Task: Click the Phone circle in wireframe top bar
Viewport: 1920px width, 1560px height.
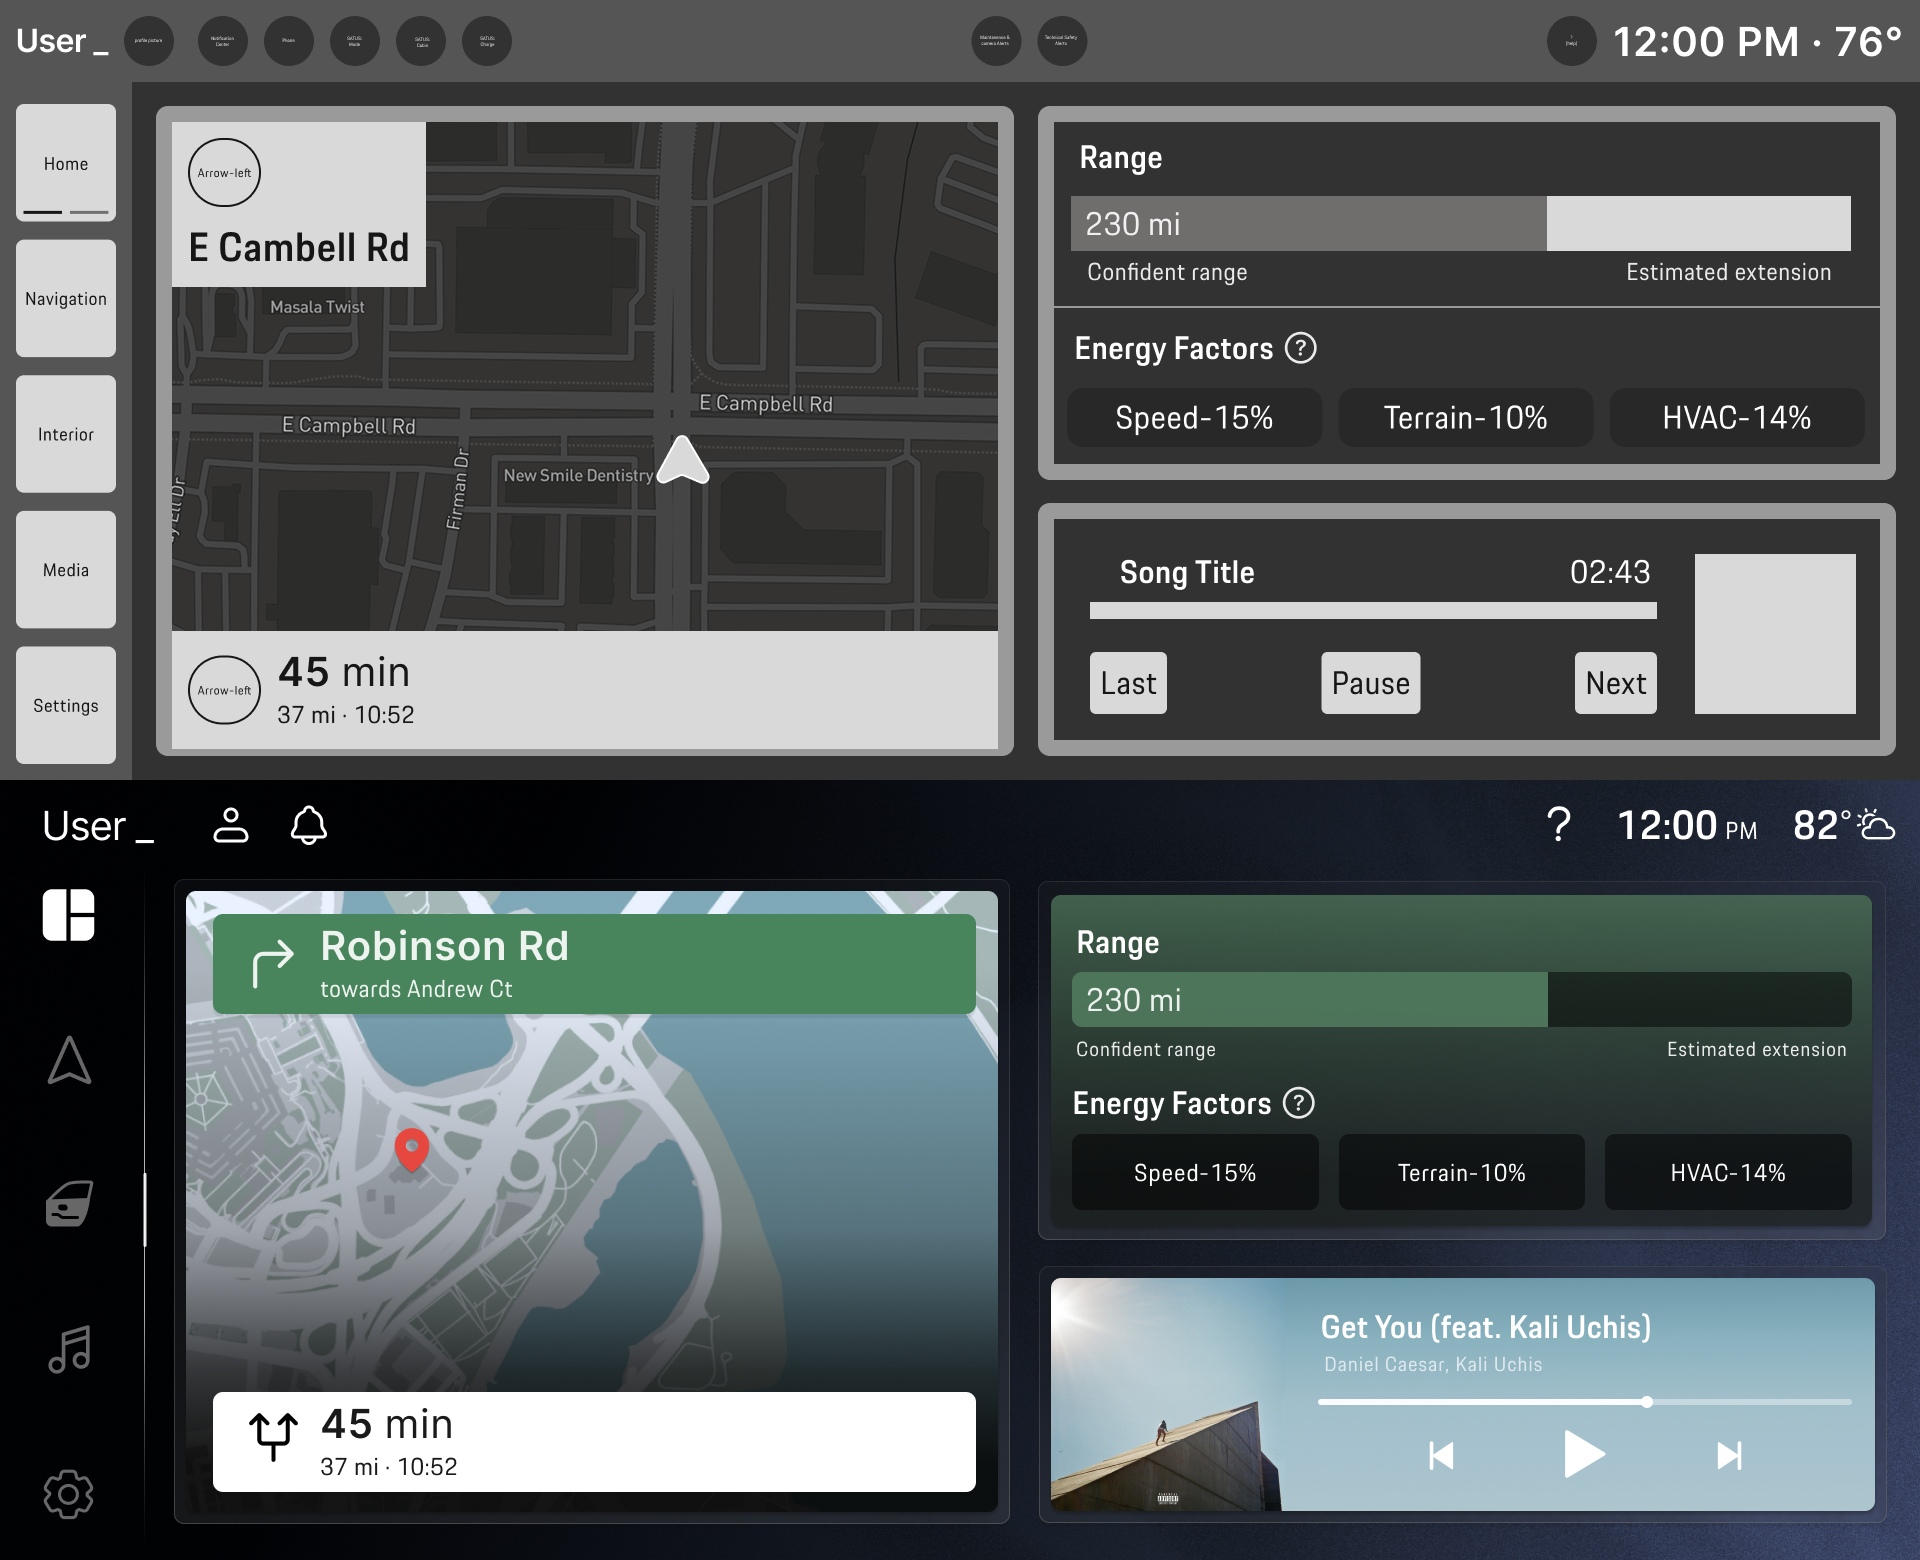Action: (x=289, y=41)
